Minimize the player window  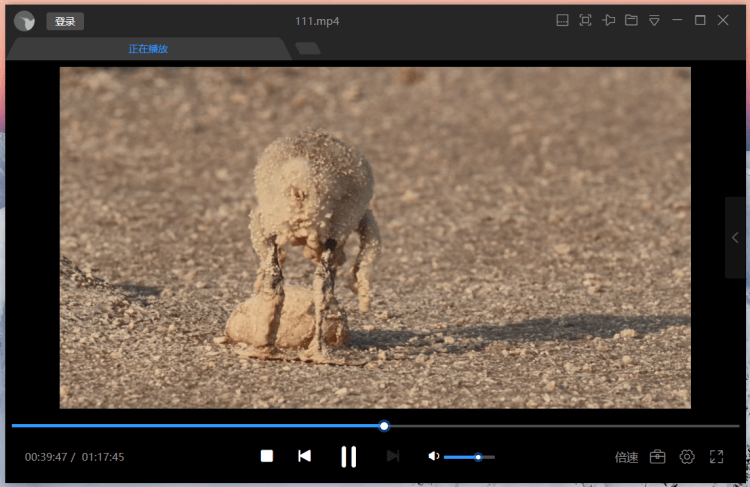click(677, 20)
